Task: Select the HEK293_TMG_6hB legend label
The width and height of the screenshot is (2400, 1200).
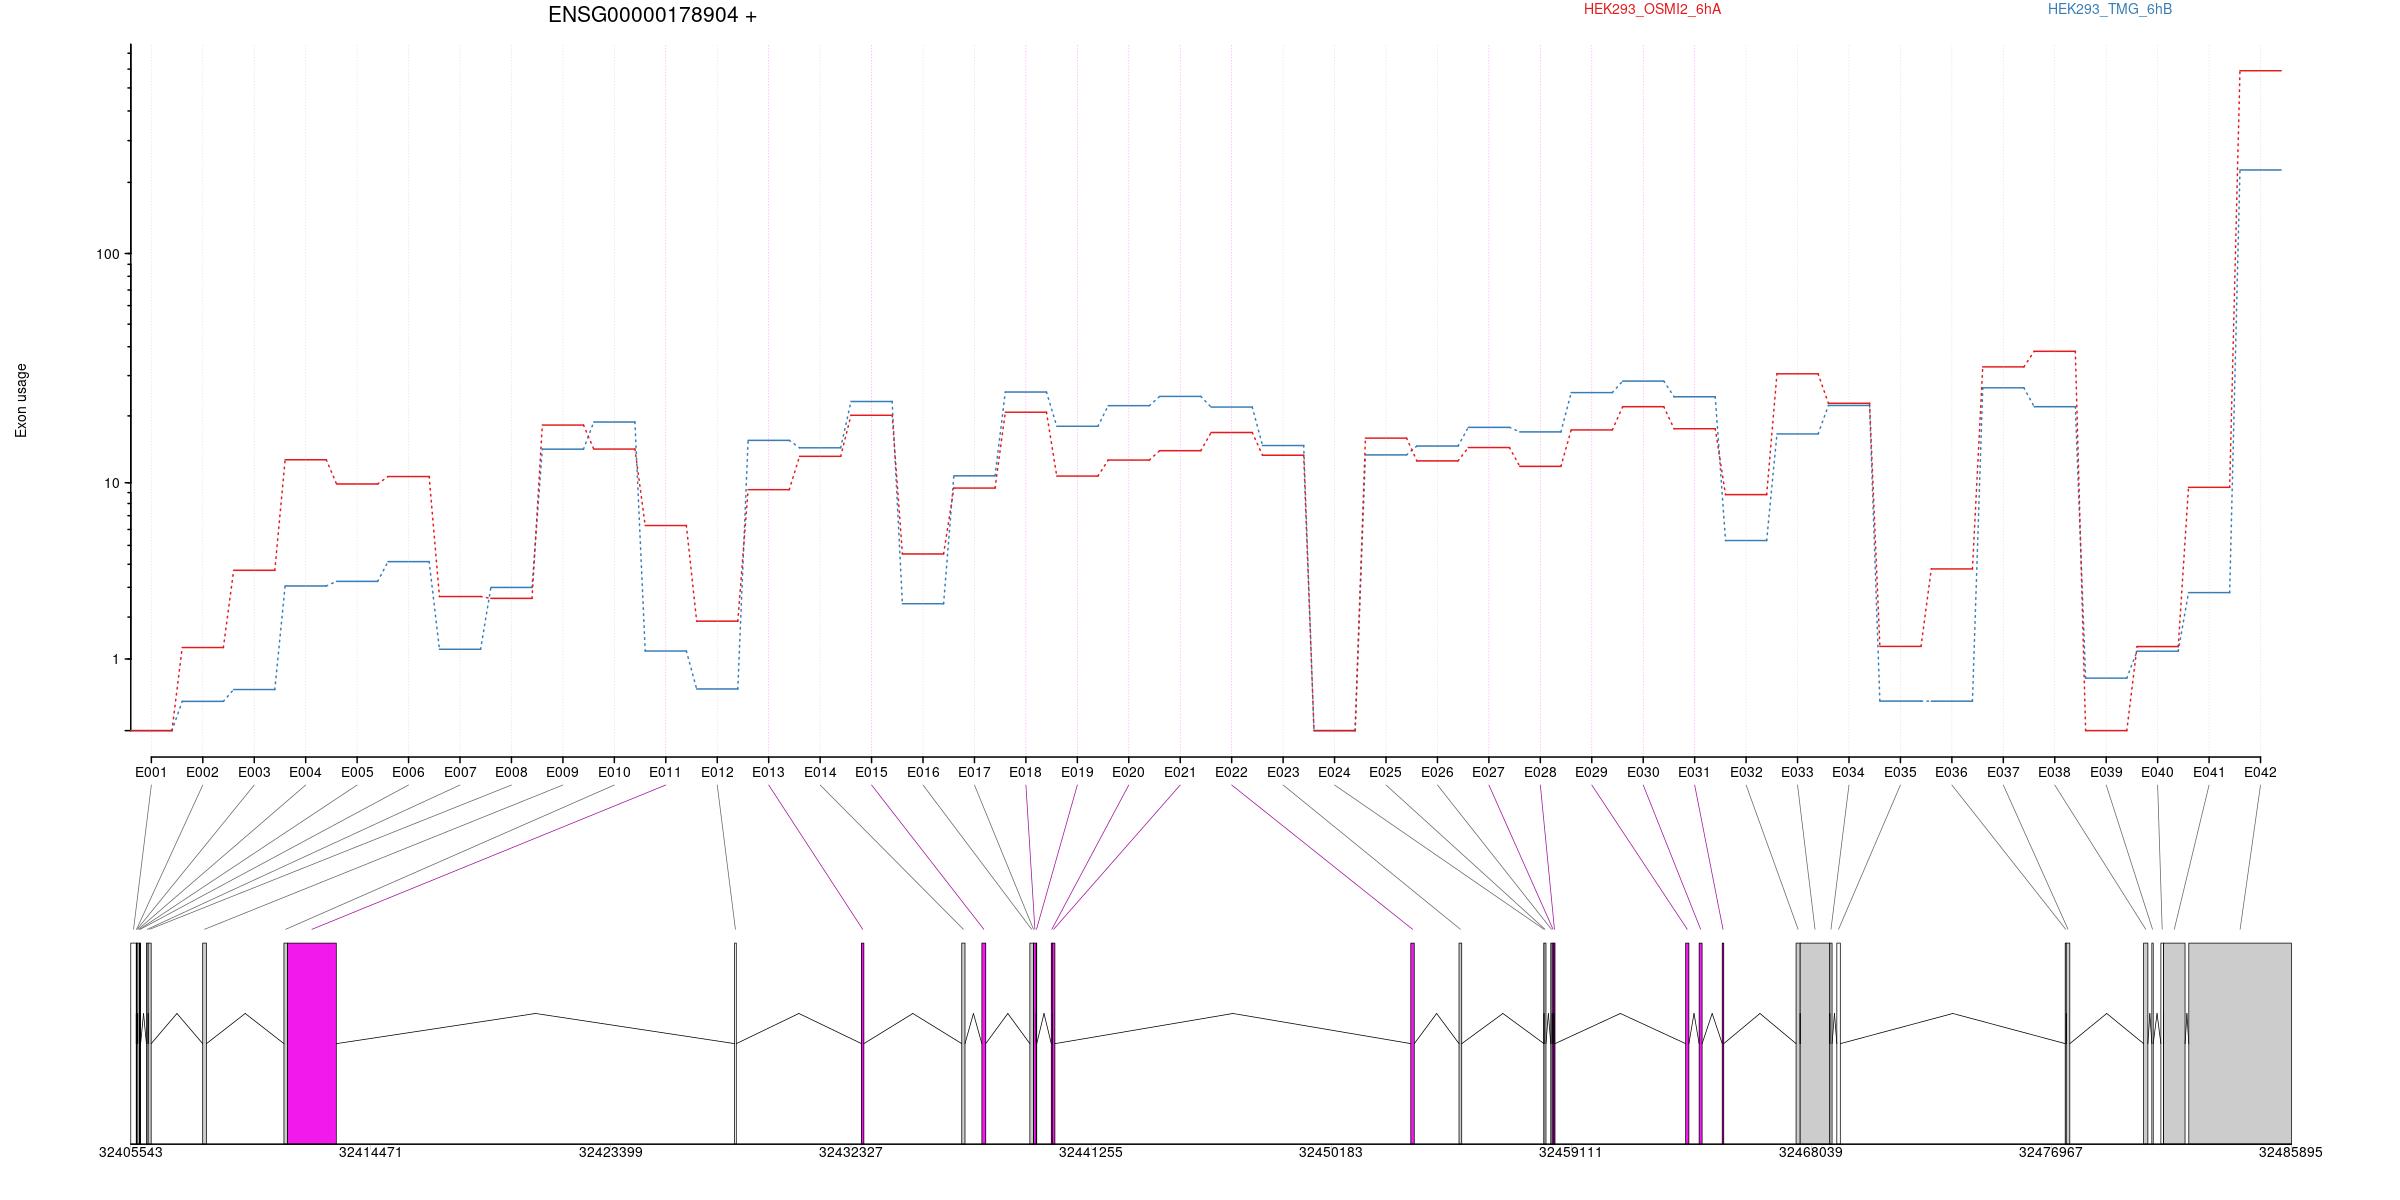Action: 2110,9
